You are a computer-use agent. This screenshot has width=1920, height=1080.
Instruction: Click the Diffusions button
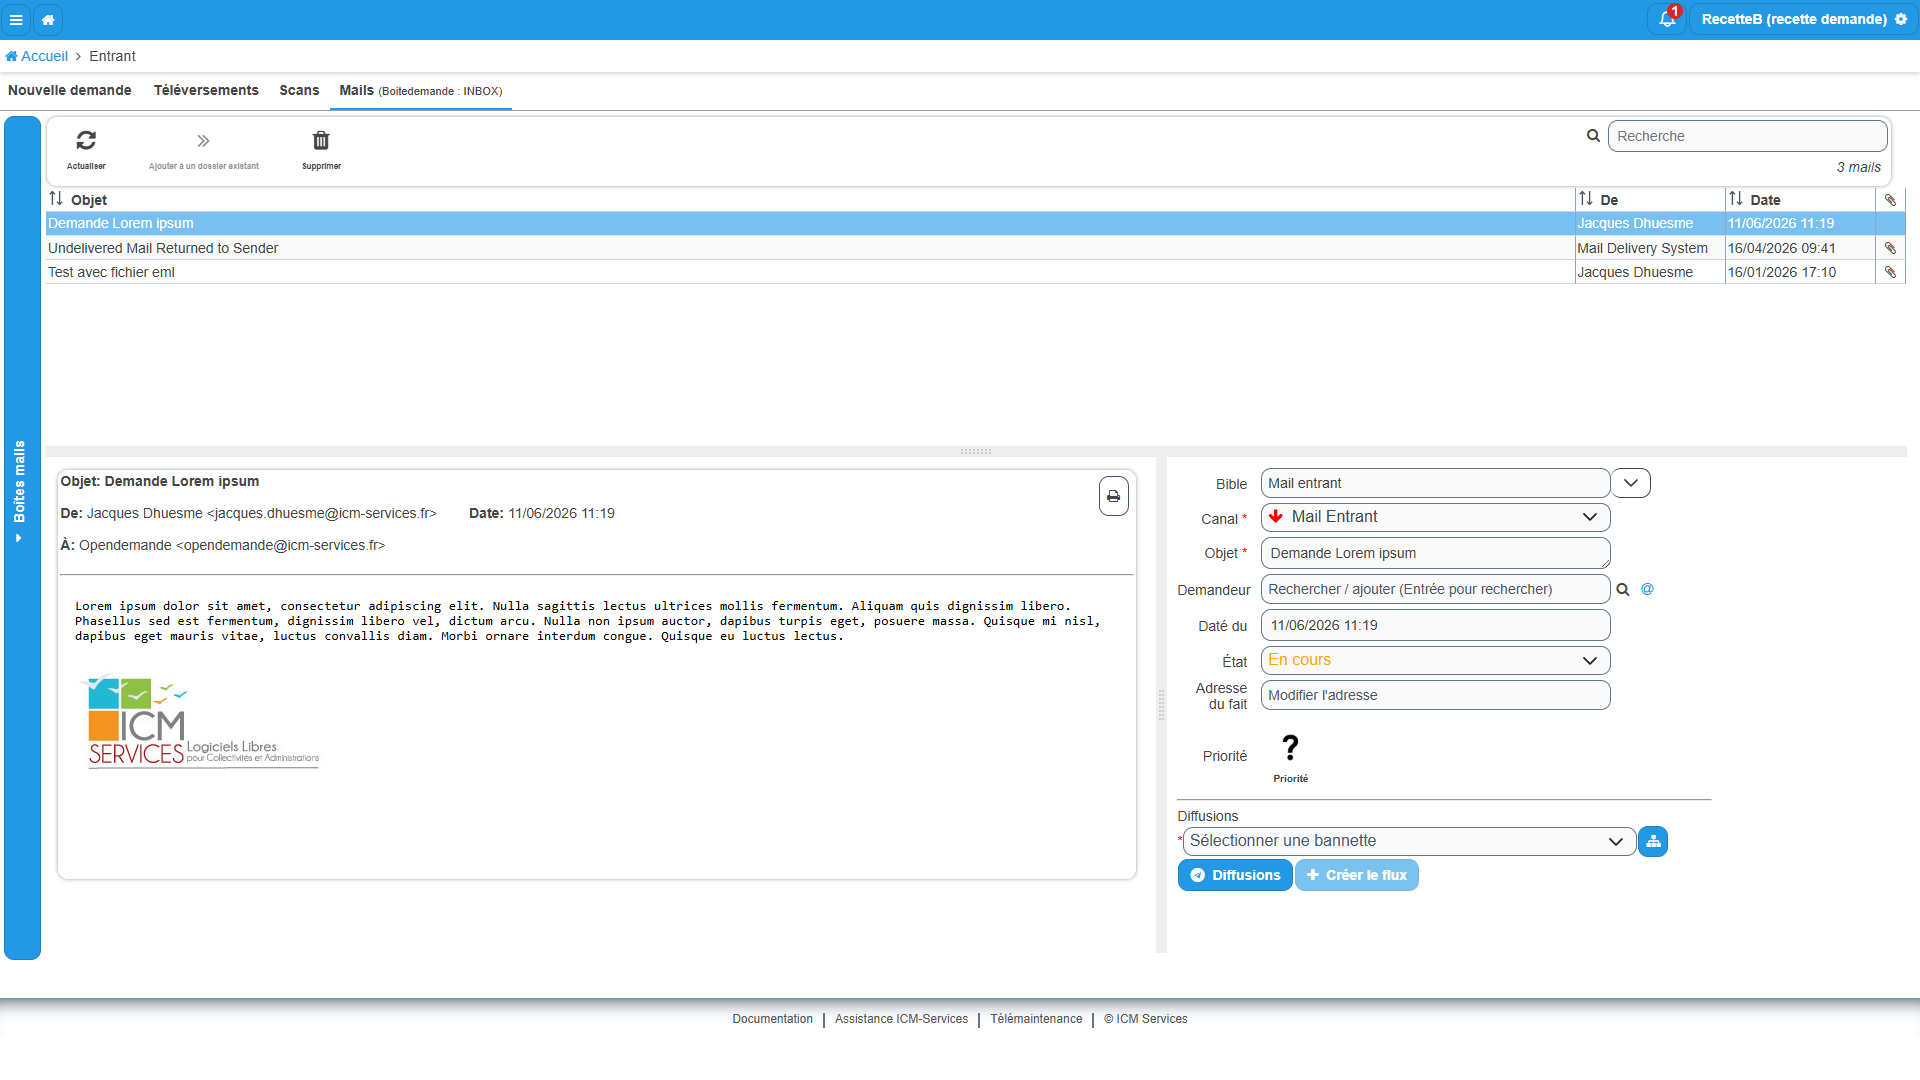[x=1235, y=875]
